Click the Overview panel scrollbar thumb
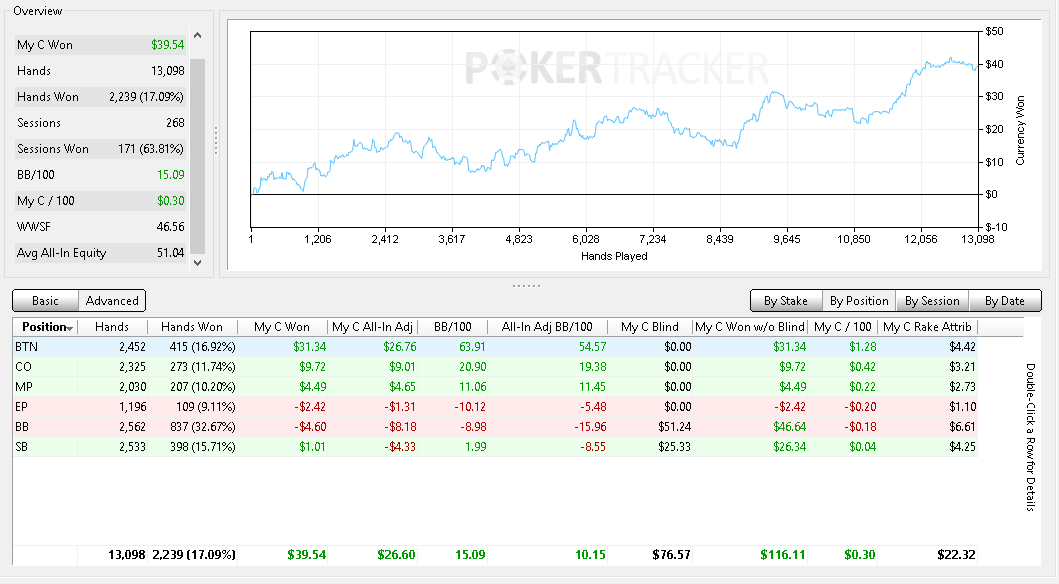 tap(197, 156)
